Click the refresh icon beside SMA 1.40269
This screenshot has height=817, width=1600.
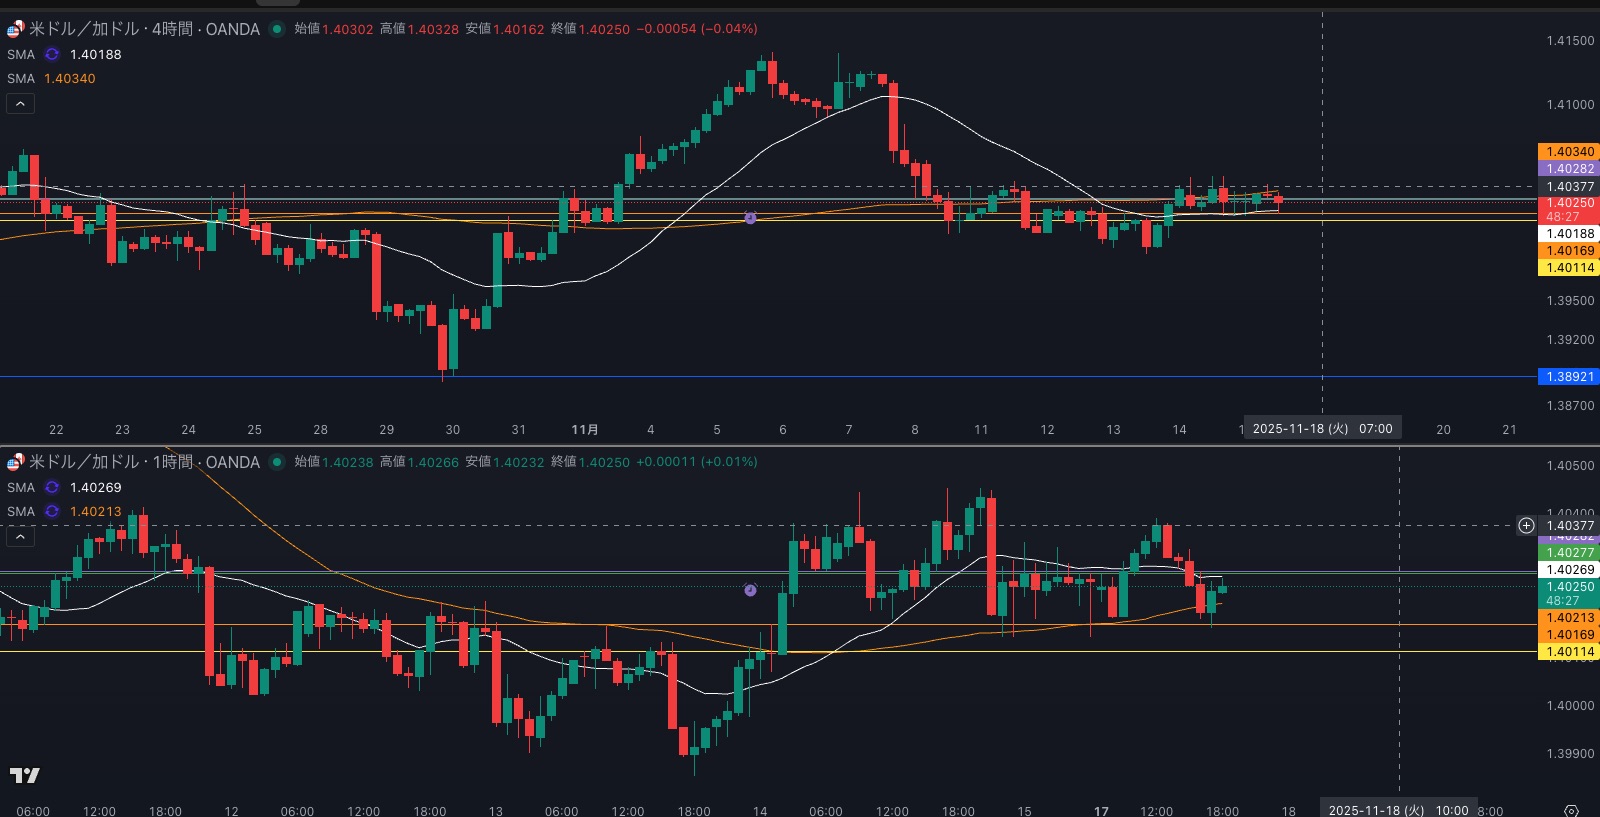[52, 488]
